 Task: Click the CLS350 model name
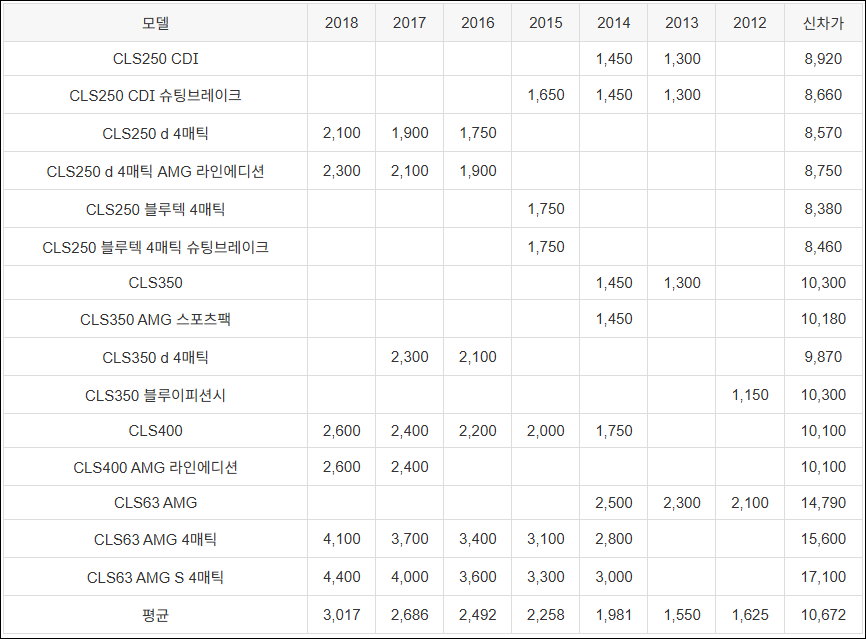point(155,283)
